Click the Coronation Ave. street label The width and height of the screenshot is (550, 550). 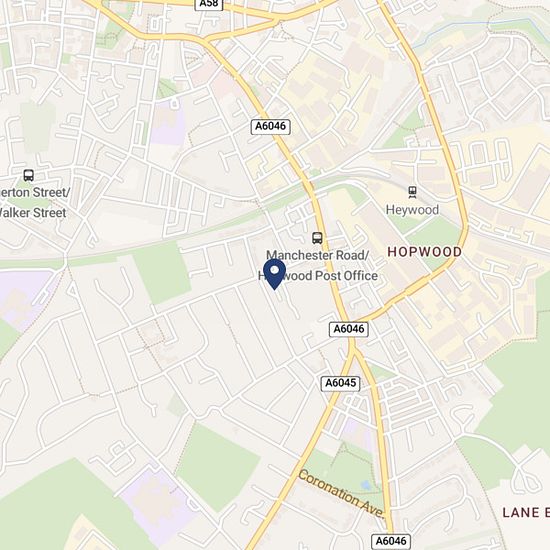click(x=342, y=494)
